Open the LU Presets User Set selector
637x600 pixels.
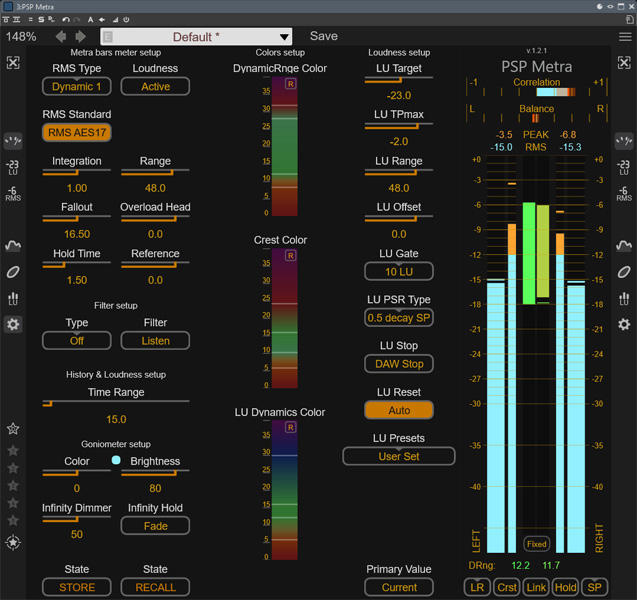point(399,457)
